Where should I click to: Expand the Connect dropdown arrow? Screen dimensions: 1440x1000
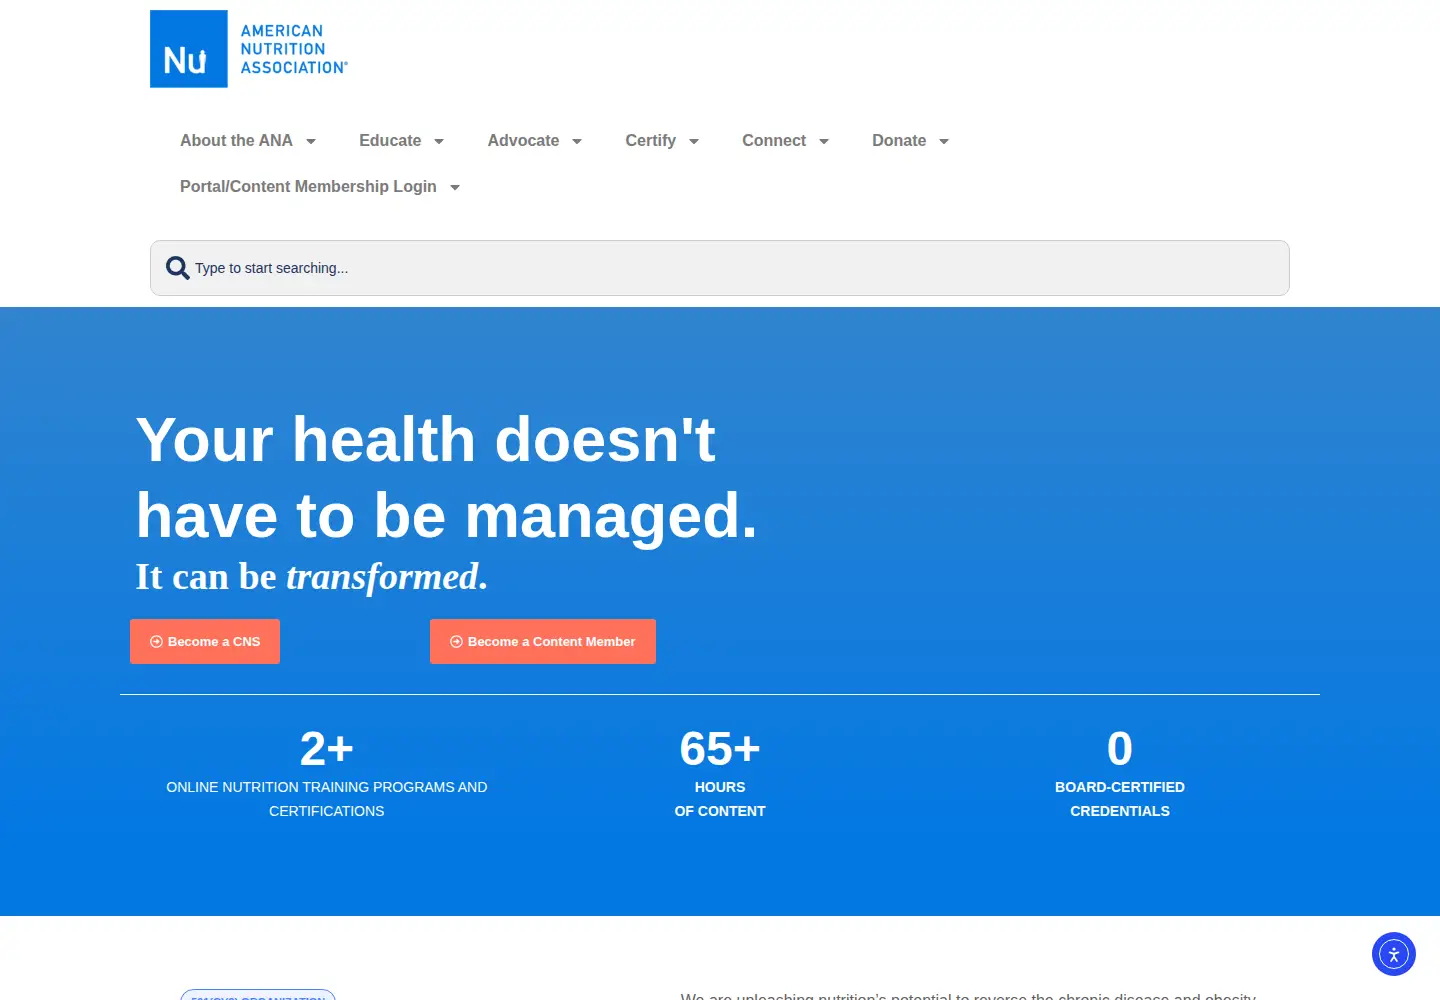pos(824,141)
